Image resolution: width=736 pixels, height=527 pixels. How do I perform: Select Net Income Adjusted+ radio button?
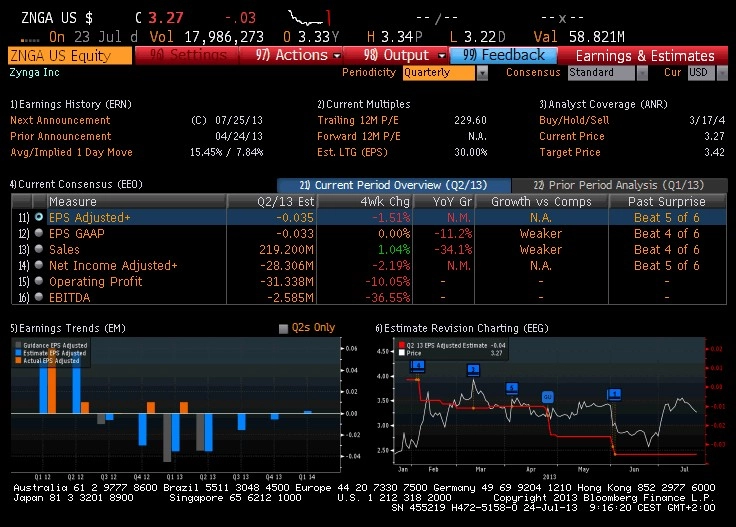(39, 265)
